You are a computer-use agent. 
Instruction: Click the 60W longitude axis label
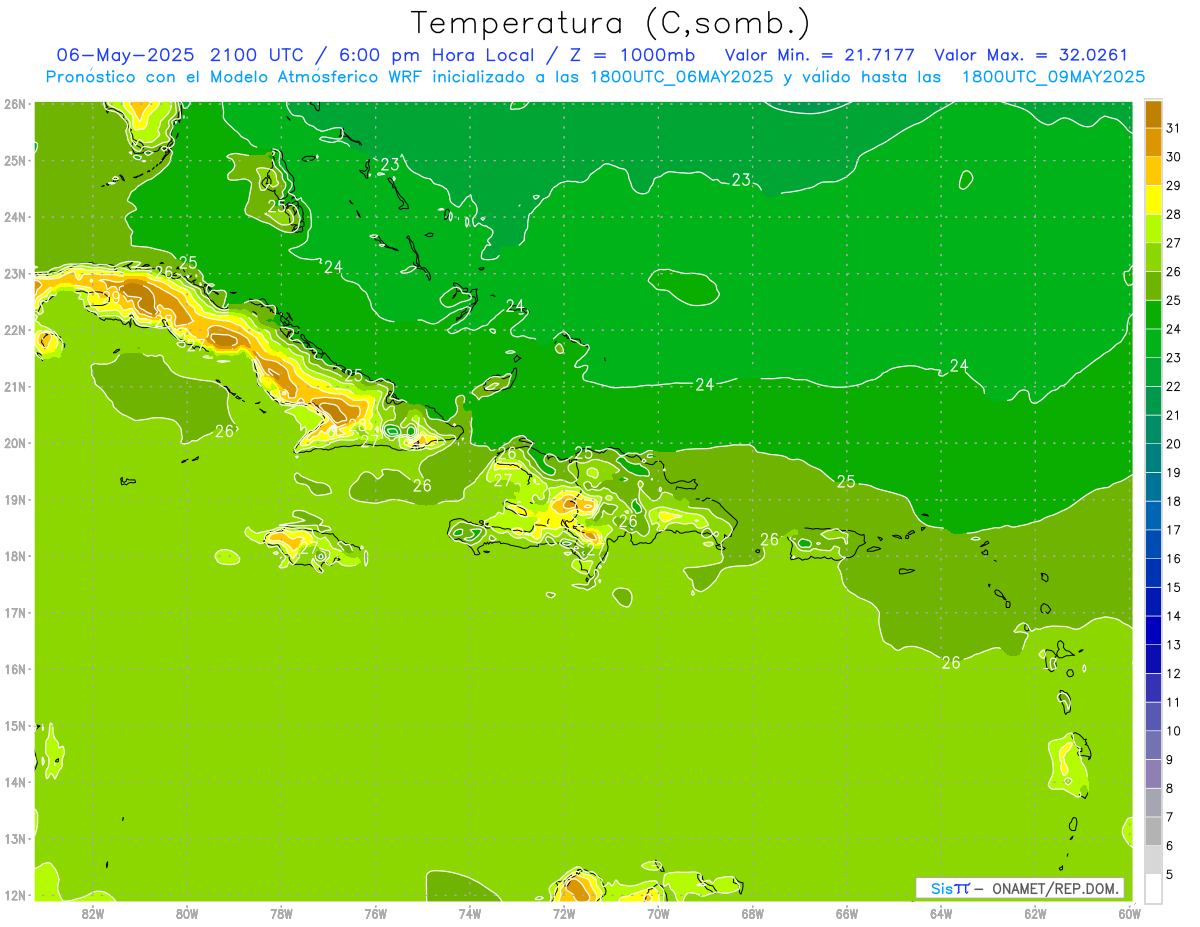tap(1129, 913)
